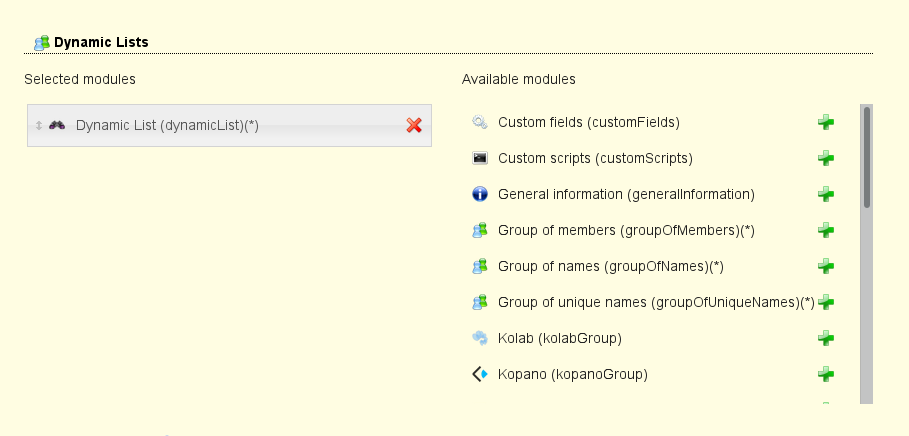Add the Group of members module

pos(825,230)
